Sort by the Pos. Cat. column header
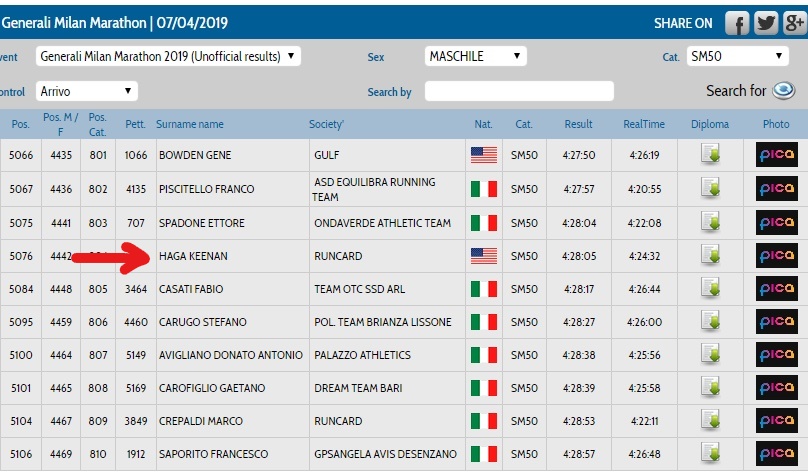Image resolution: width=808 pixels, height=474 pixels. click(x=97, y=124)
